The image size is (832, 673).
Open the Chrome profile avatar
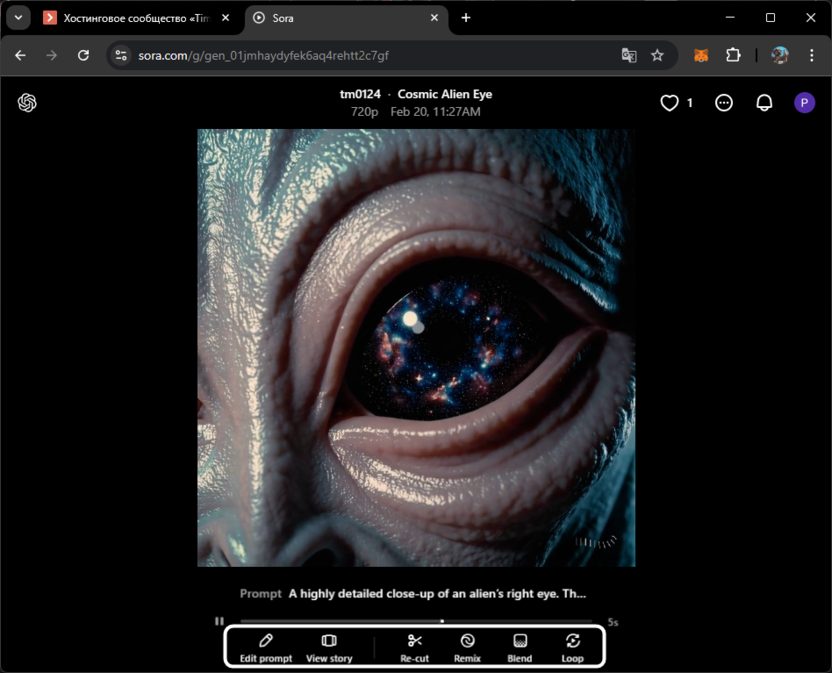pyautogui.click(x=779, y=55)
